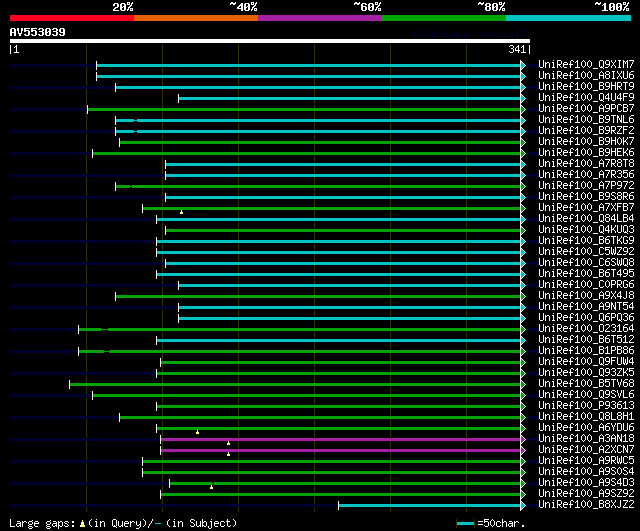Open the UniRef100_A9X4J8 hit

tap(586, 296)
